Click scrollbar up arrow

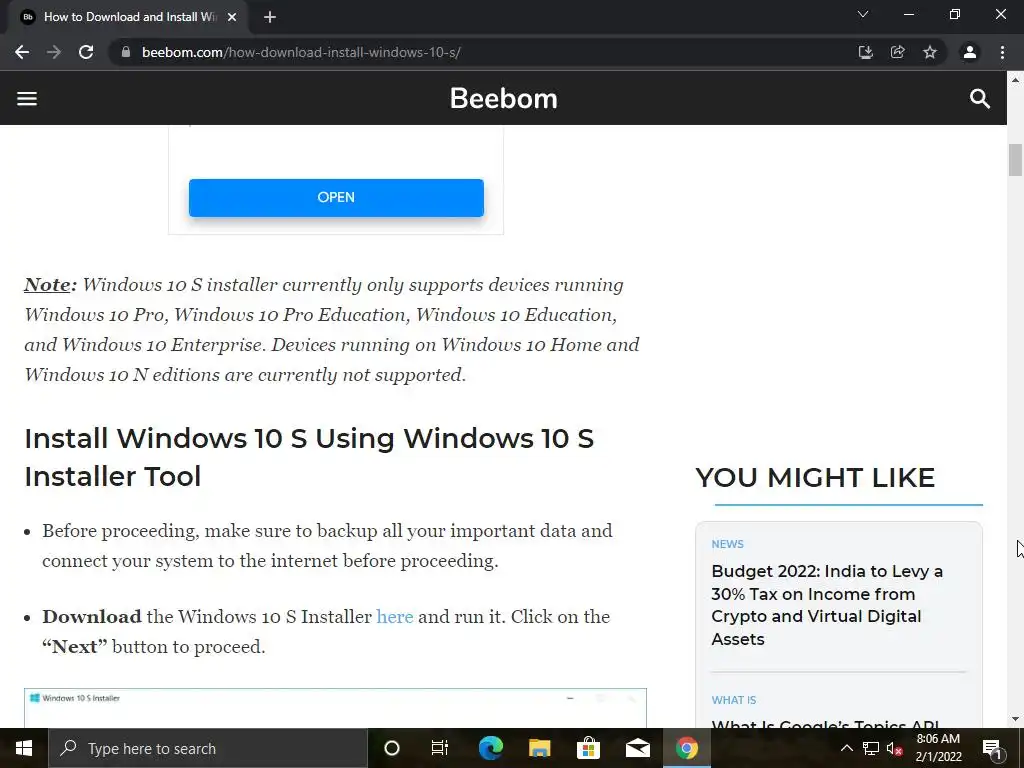click(x=1015, y=80)
